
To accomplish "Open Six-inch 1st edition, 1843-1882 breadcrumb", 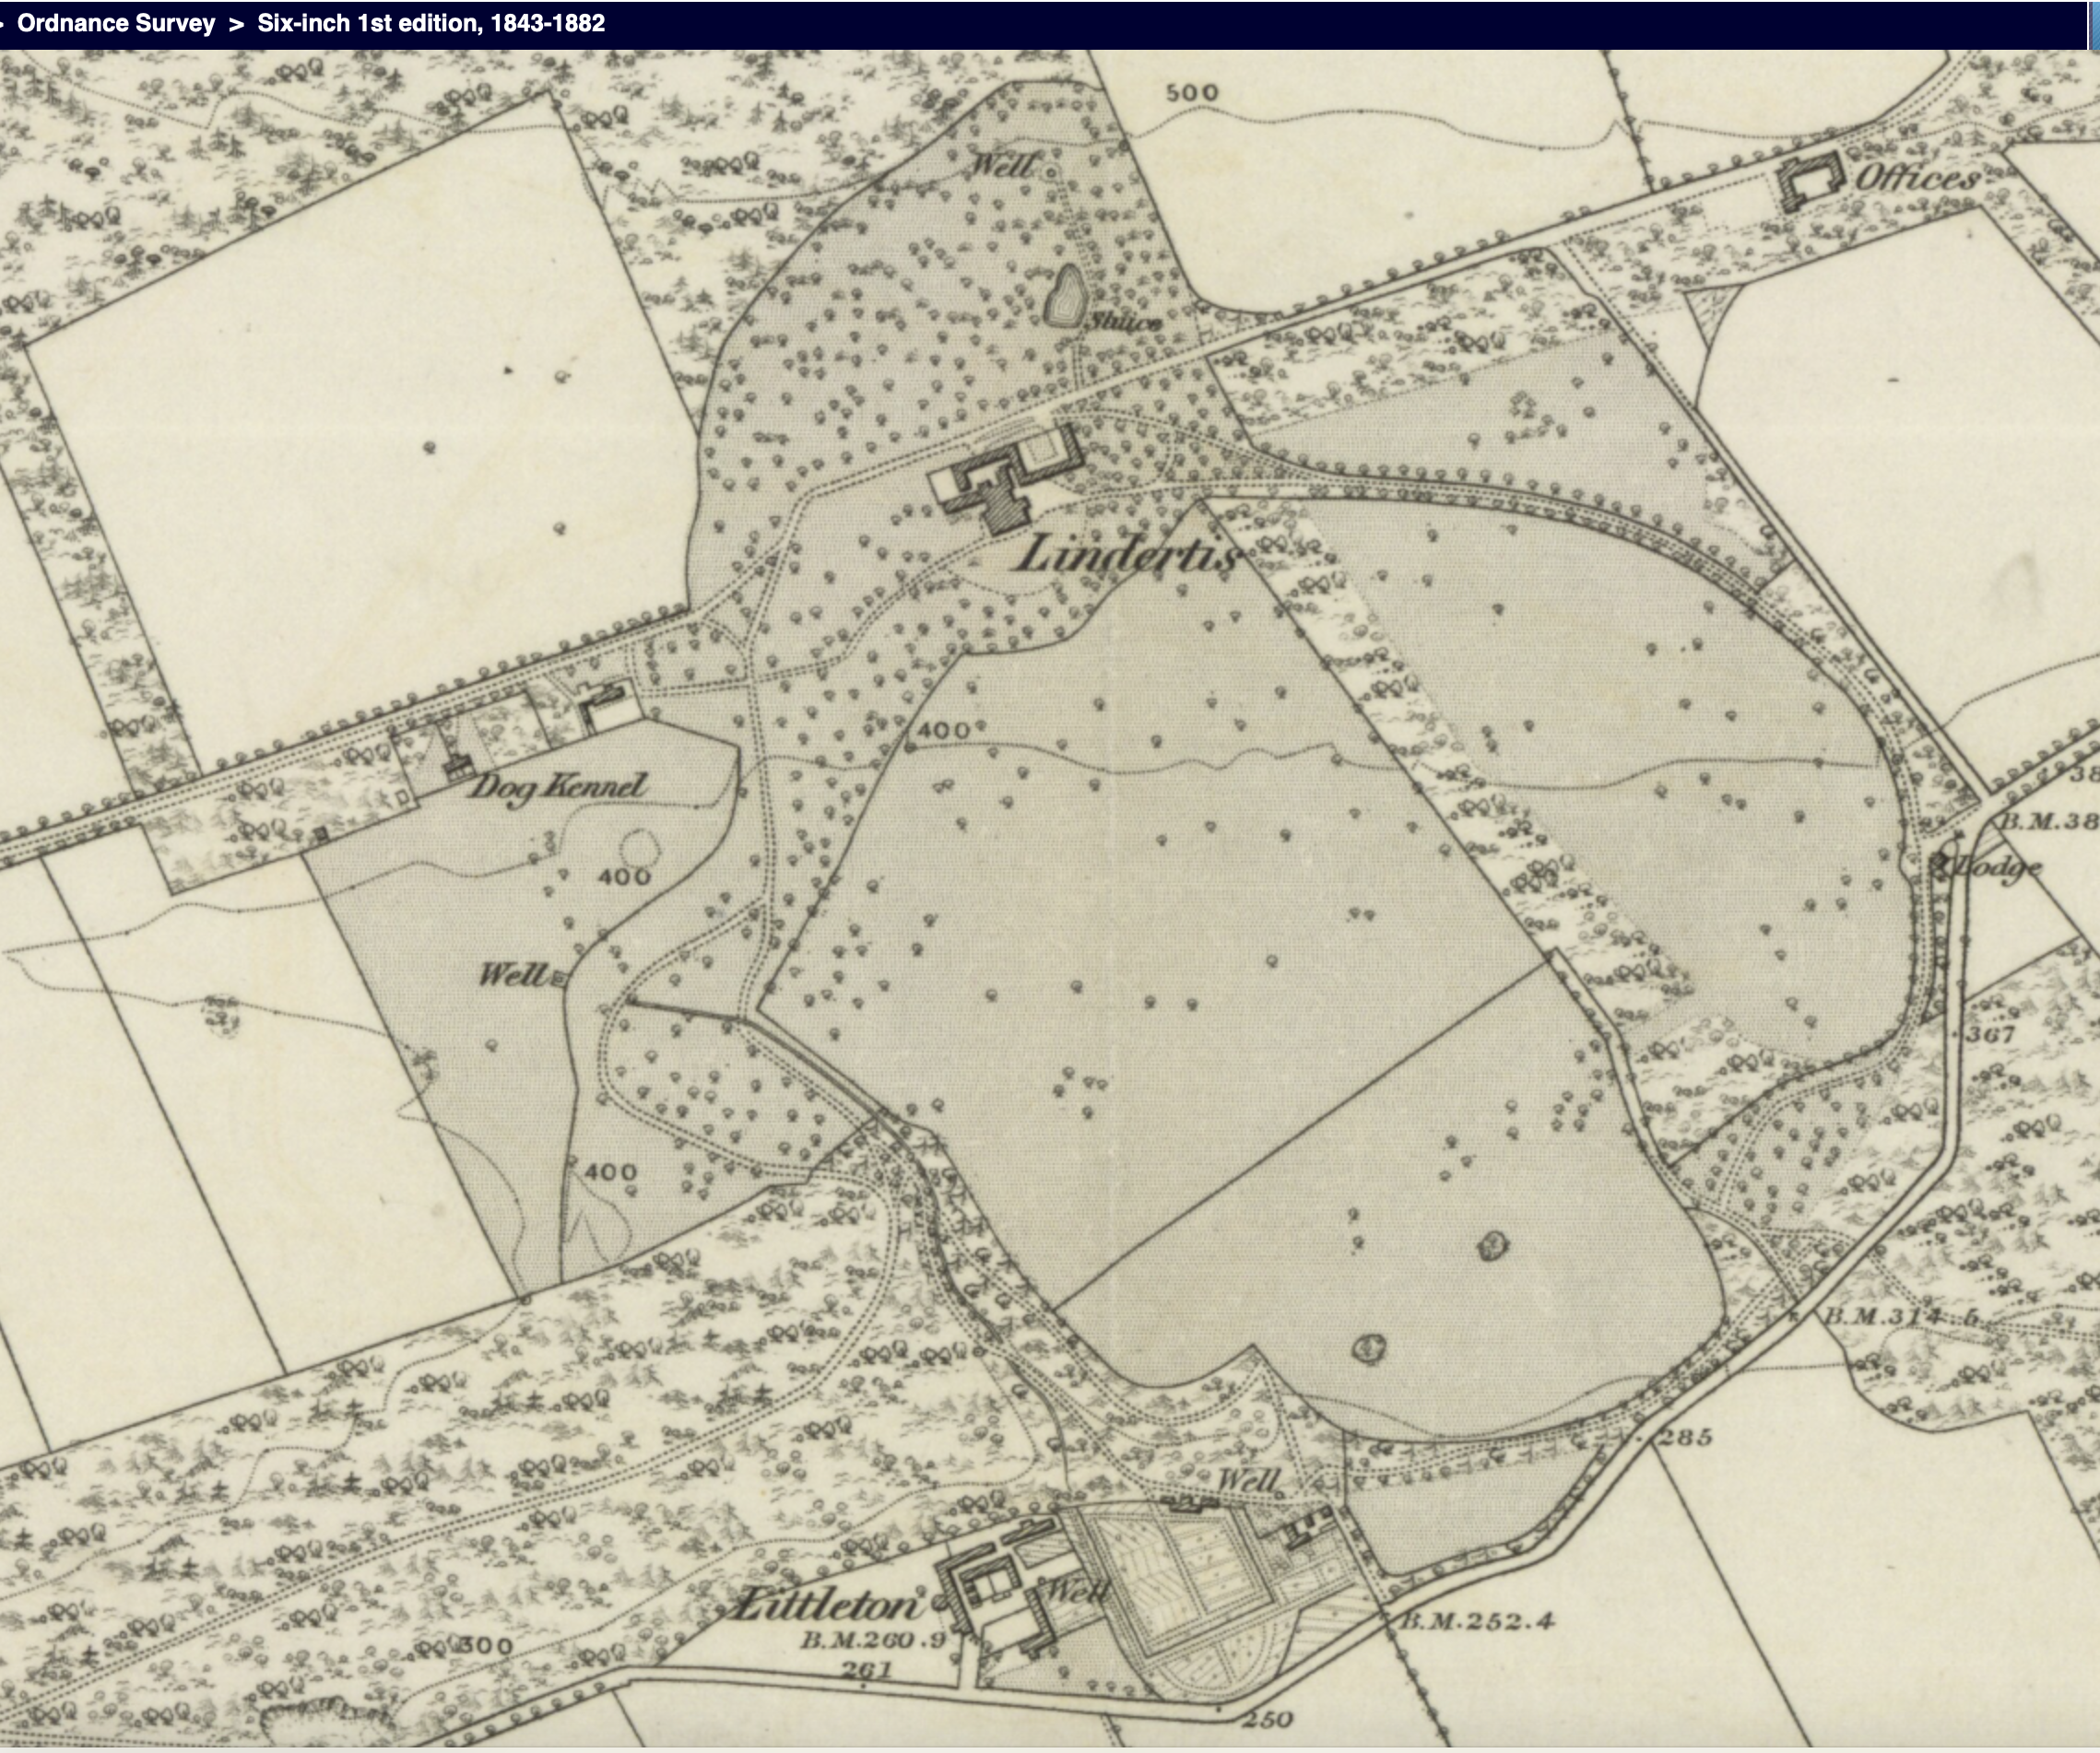I will (431, 23).
